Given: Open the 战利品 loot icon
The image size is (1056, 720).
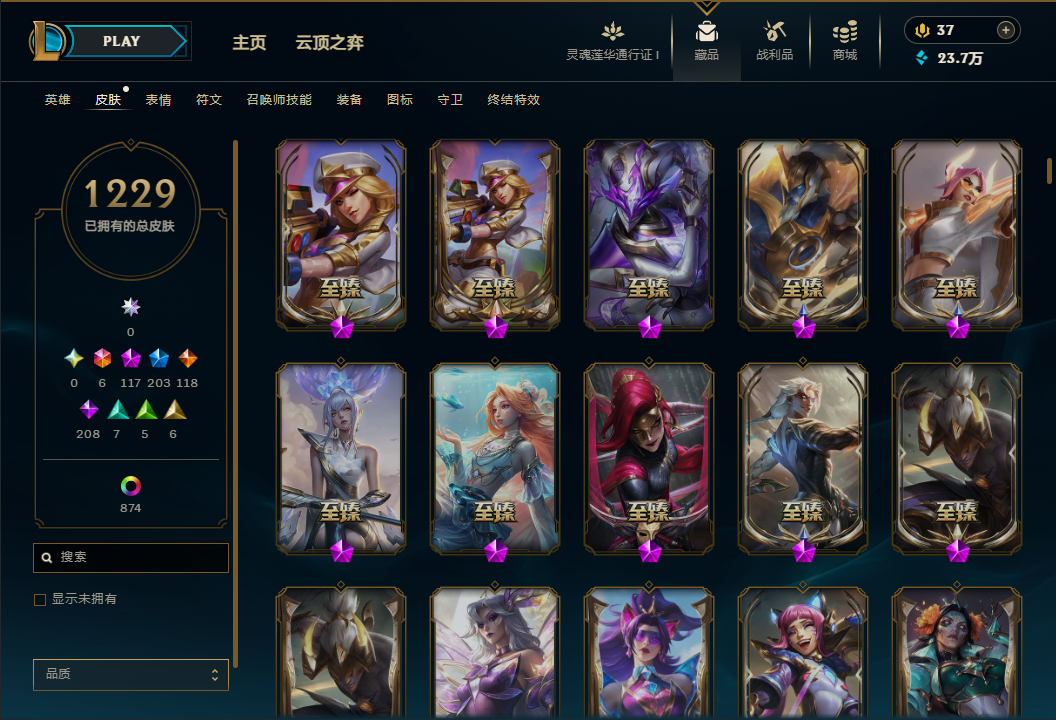Looking at the screenshot, I should tap(774, 31).
